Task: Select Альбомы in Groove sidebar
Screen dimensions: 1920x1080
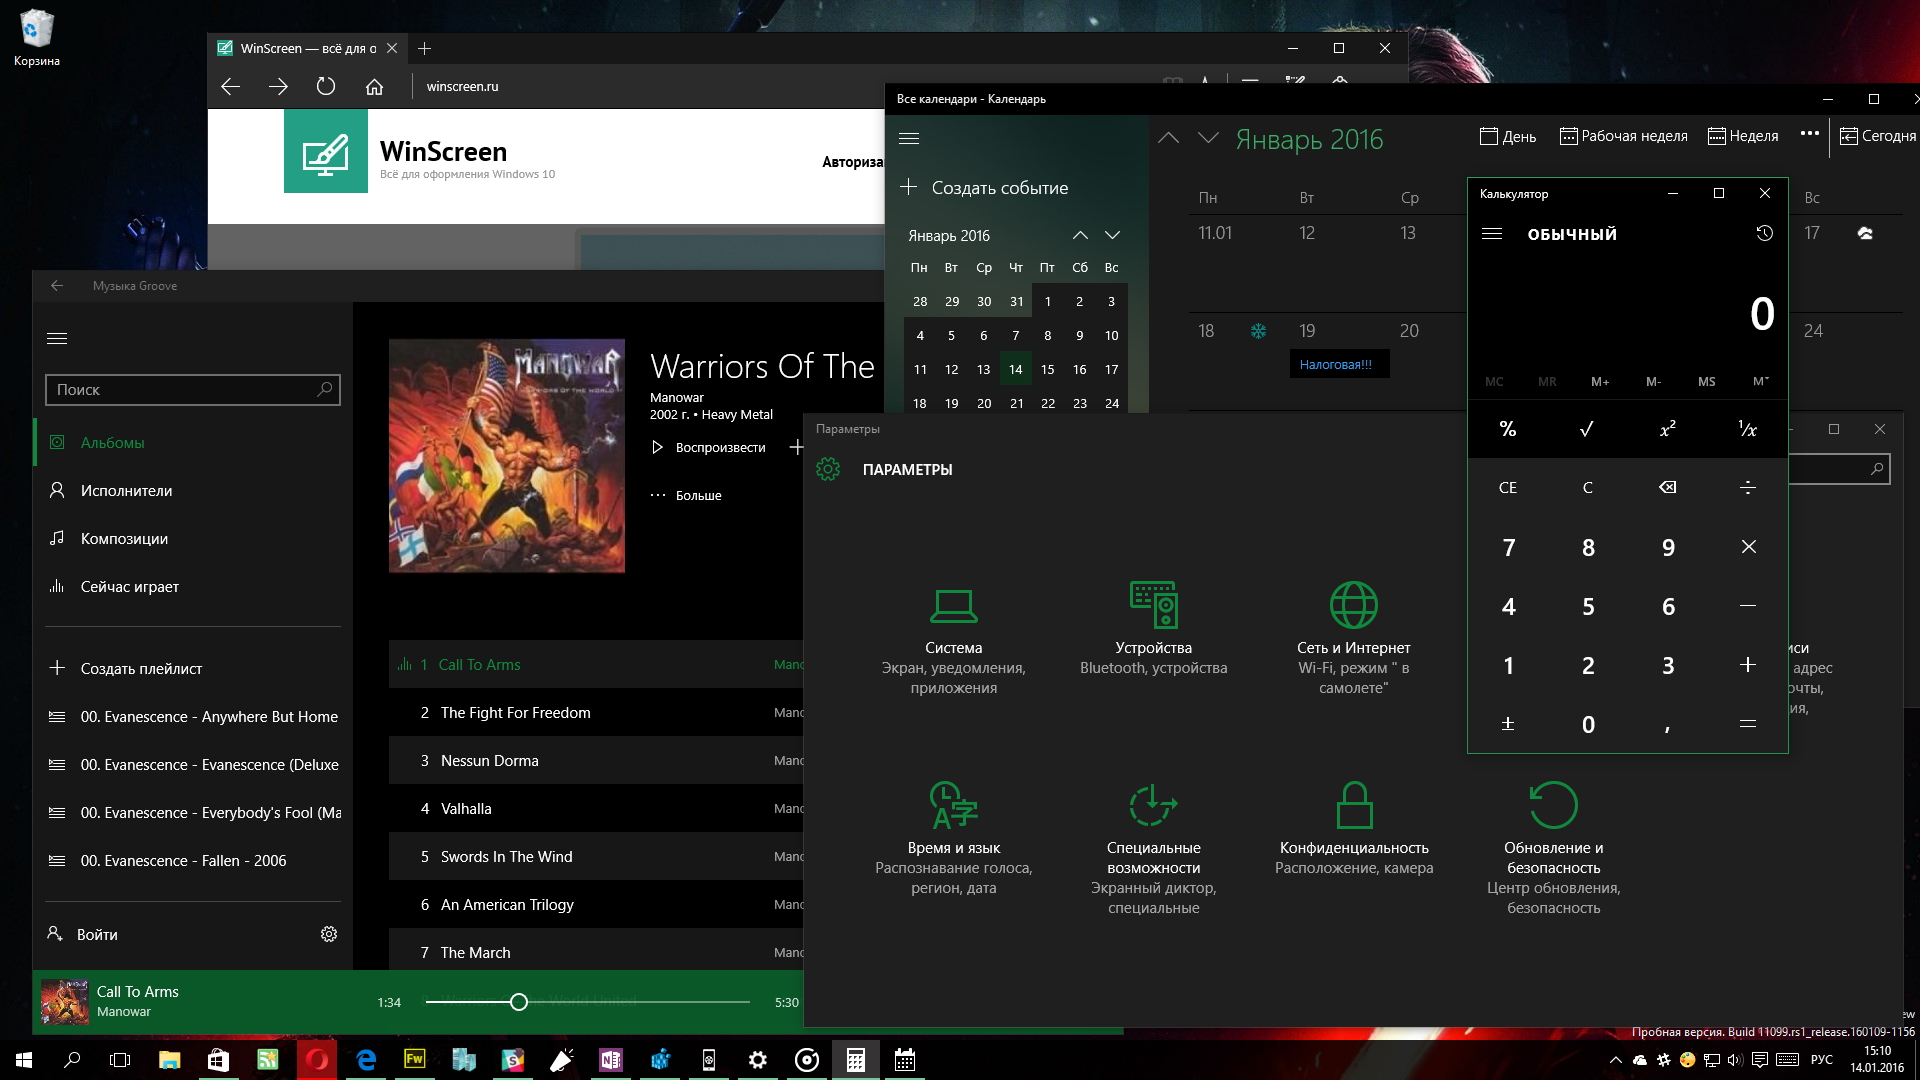Action: coord(194,442)
